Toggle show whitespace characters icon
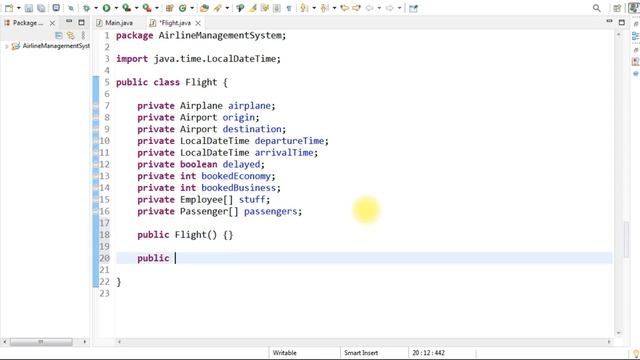This screenshot has height=360, width=640. [x=289, y=8]
